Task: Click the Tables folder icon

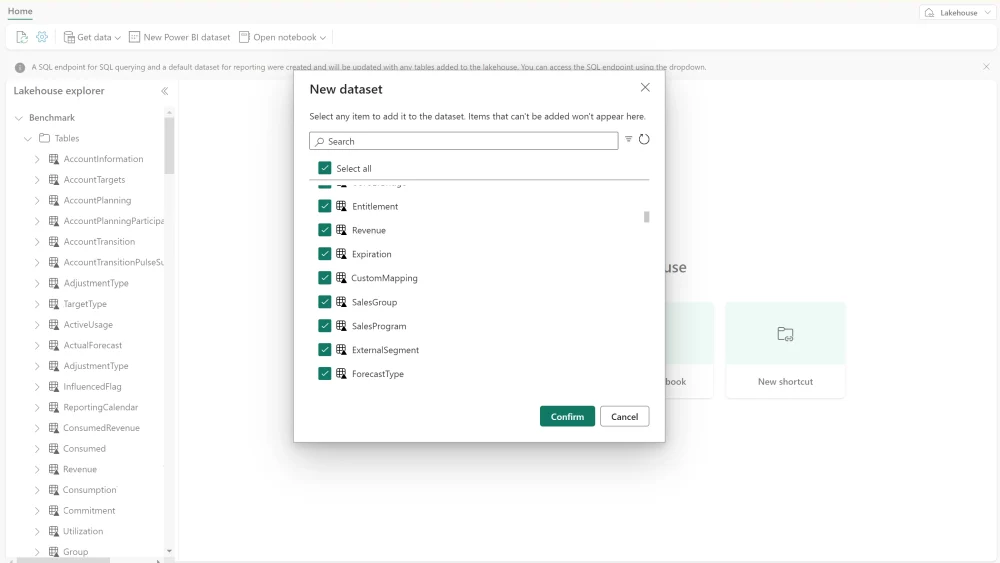Action: click(x=44, y=138)
